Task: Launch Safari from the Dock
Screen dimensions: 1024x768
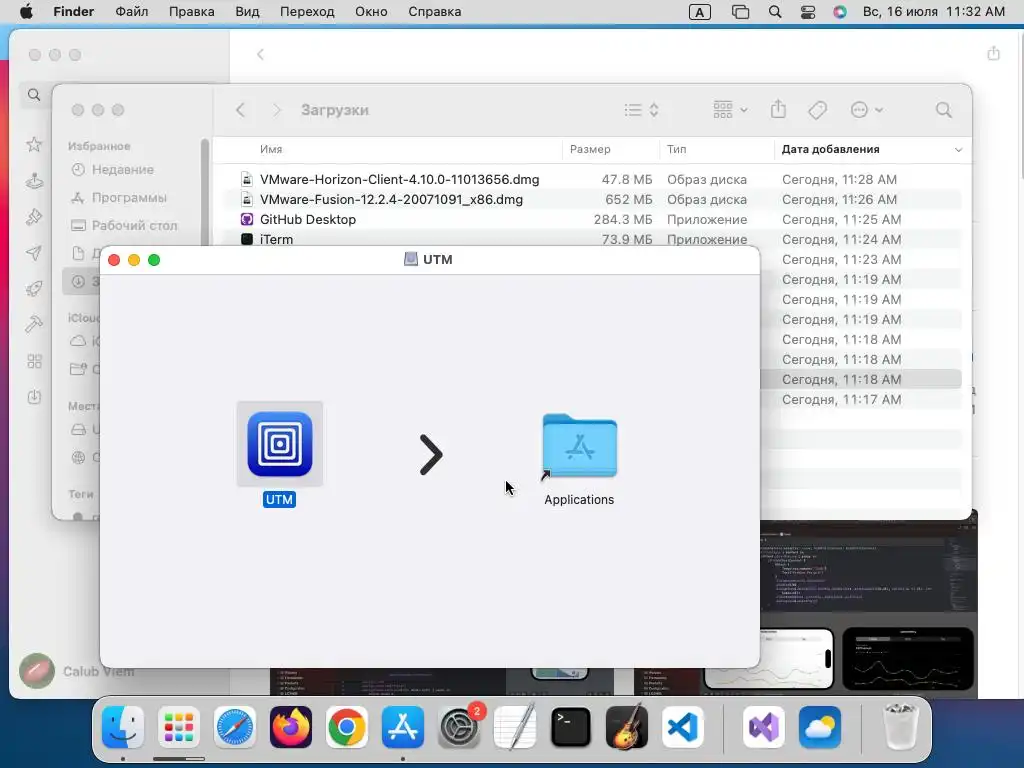Action: tap(234, 727)
